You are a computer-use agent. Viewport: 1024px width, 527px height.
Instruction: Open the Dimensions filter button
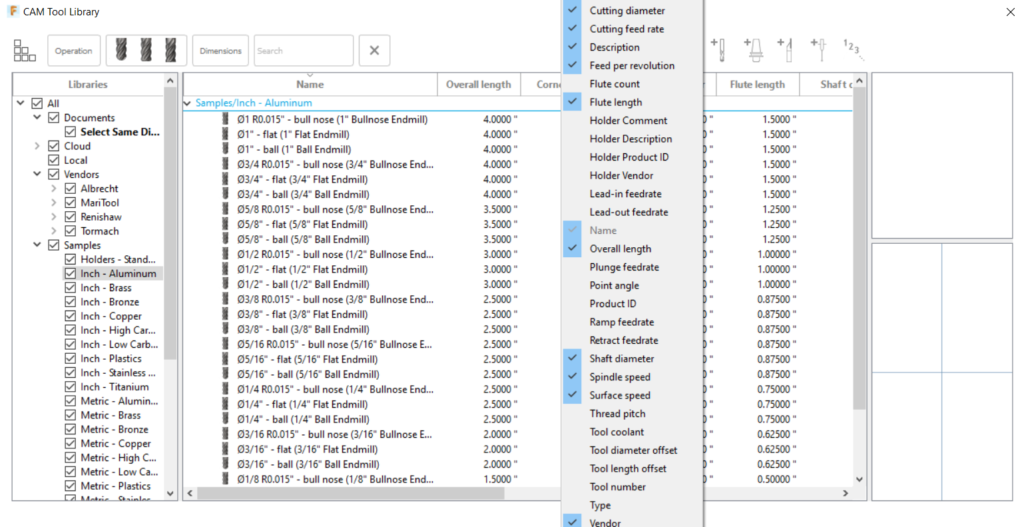(220, 50)
